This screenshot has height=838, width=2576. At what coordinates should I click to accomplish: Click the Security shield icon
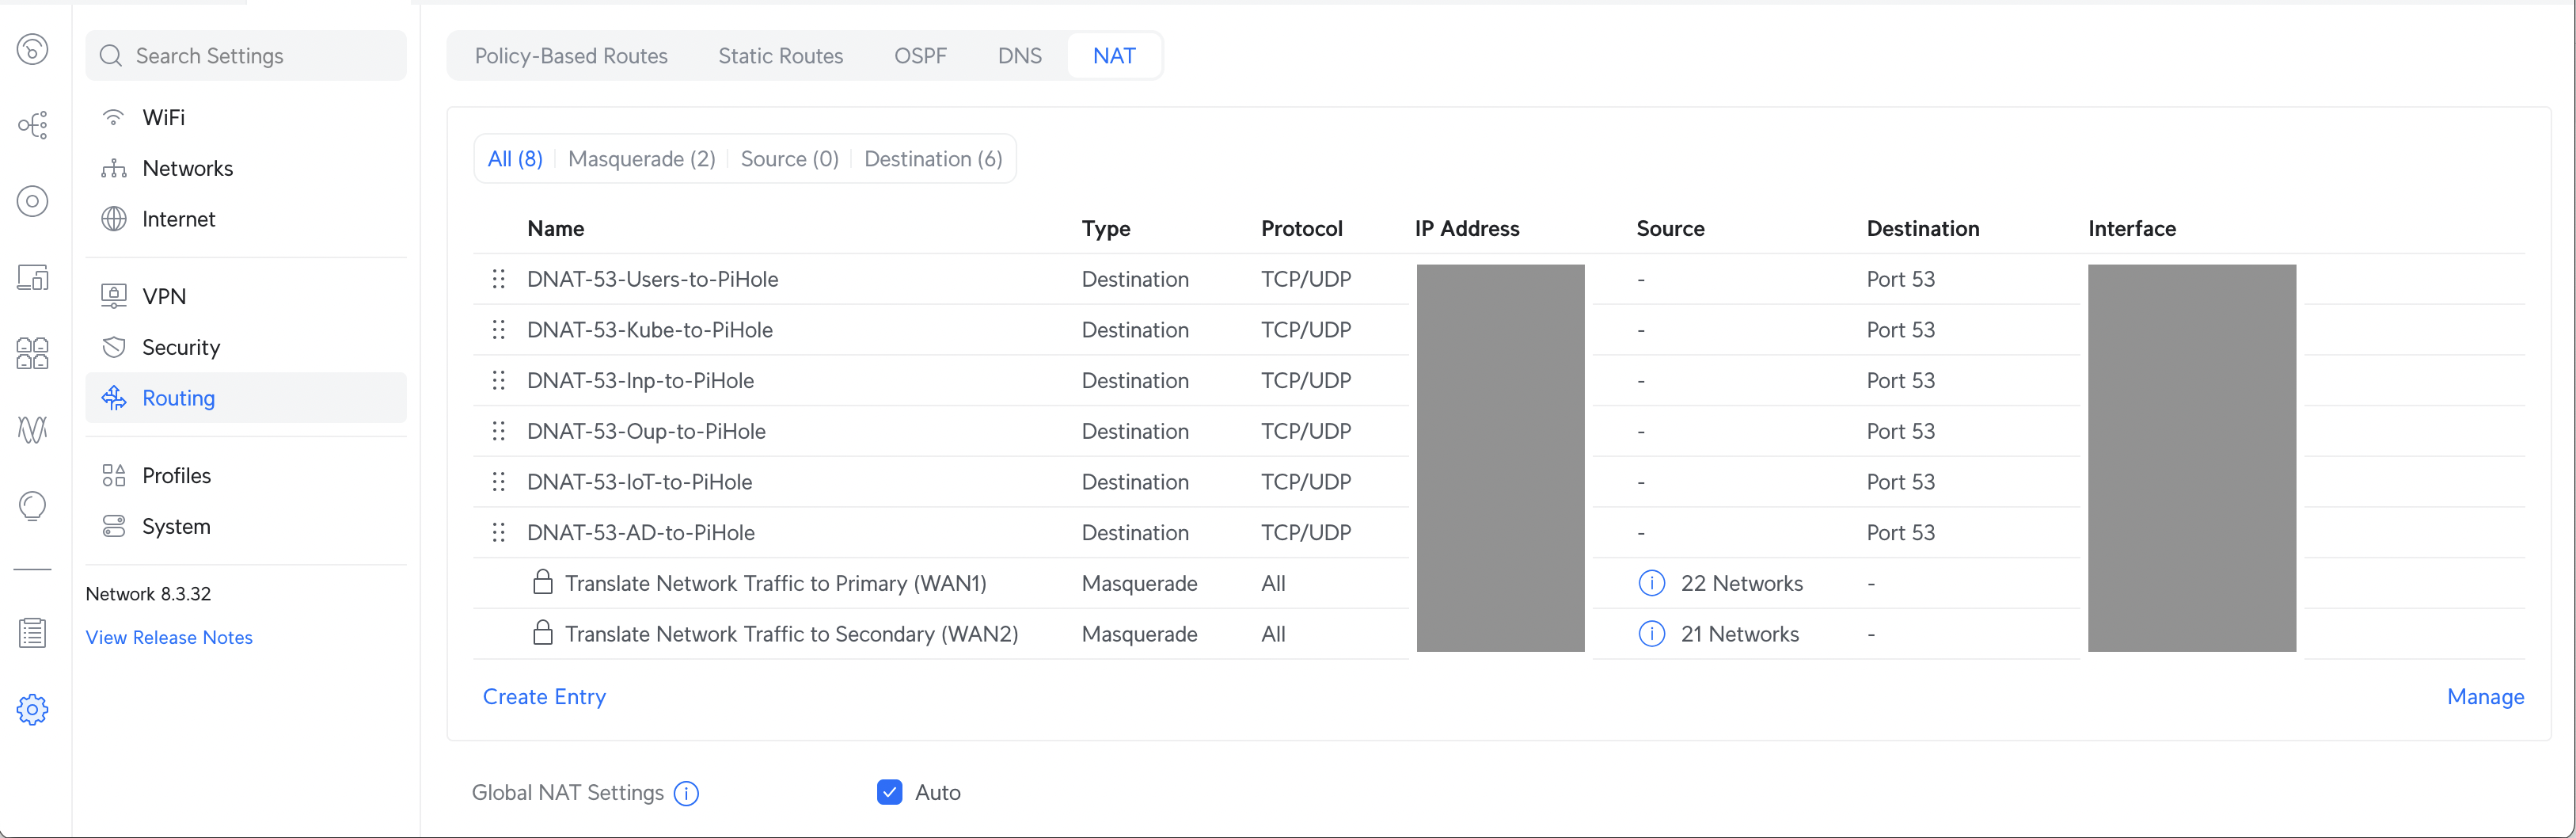pyautogui.click(x=114, y=347)
